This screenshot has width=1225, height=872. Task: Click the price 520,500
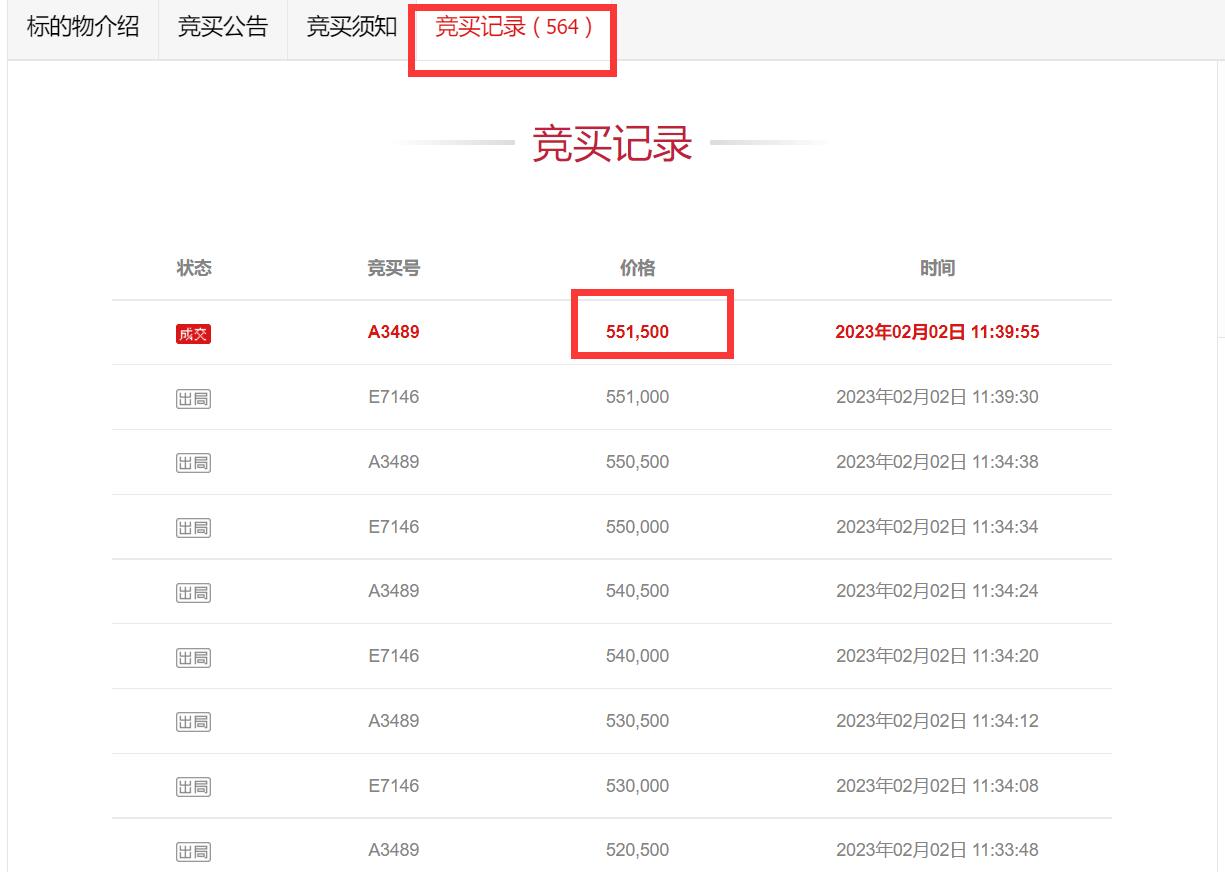[x=638, y=850]
